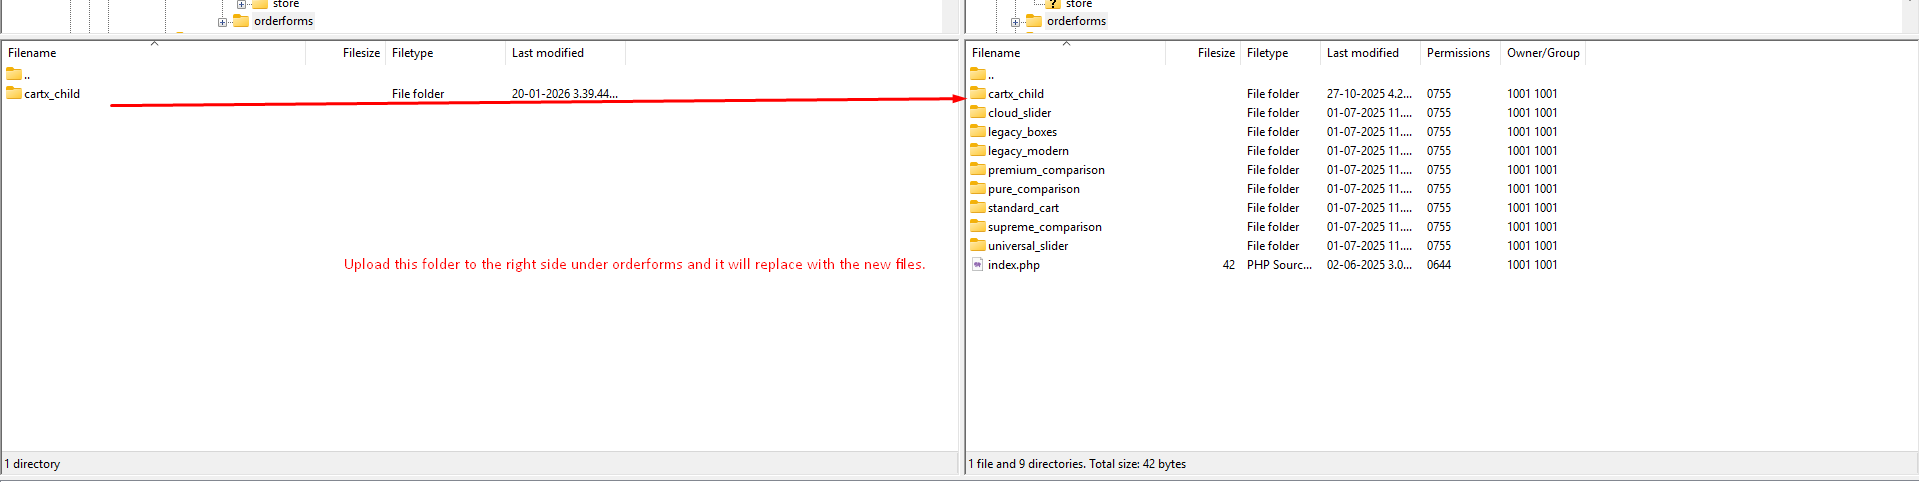Sort local list by Filetype column

pos(412,53)
